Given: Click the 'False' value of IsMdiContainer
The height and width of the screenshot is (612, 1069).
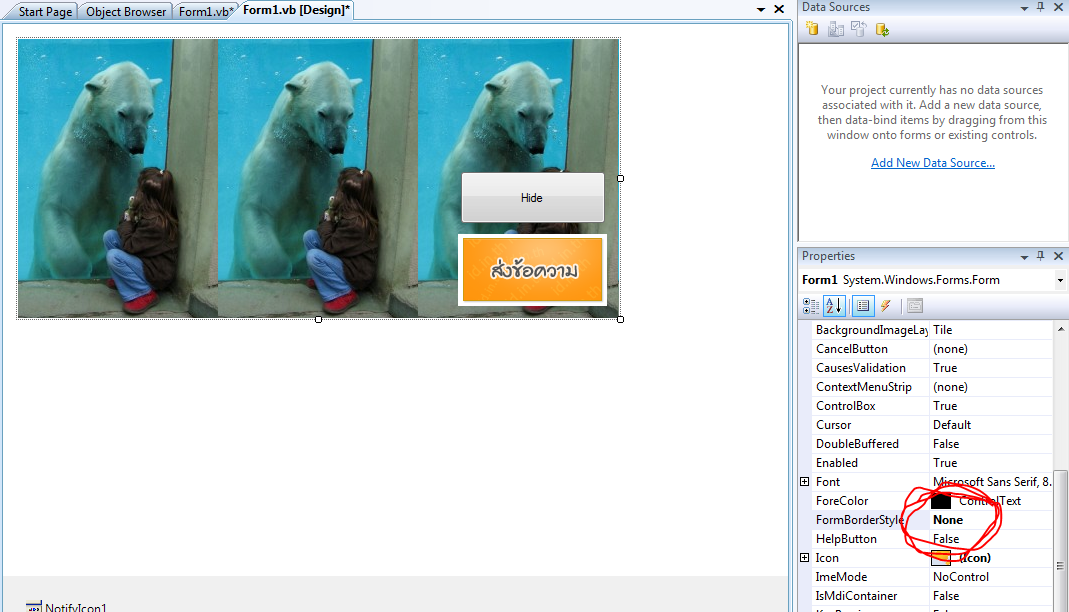Looking at the screenshot, I should 946,596.
